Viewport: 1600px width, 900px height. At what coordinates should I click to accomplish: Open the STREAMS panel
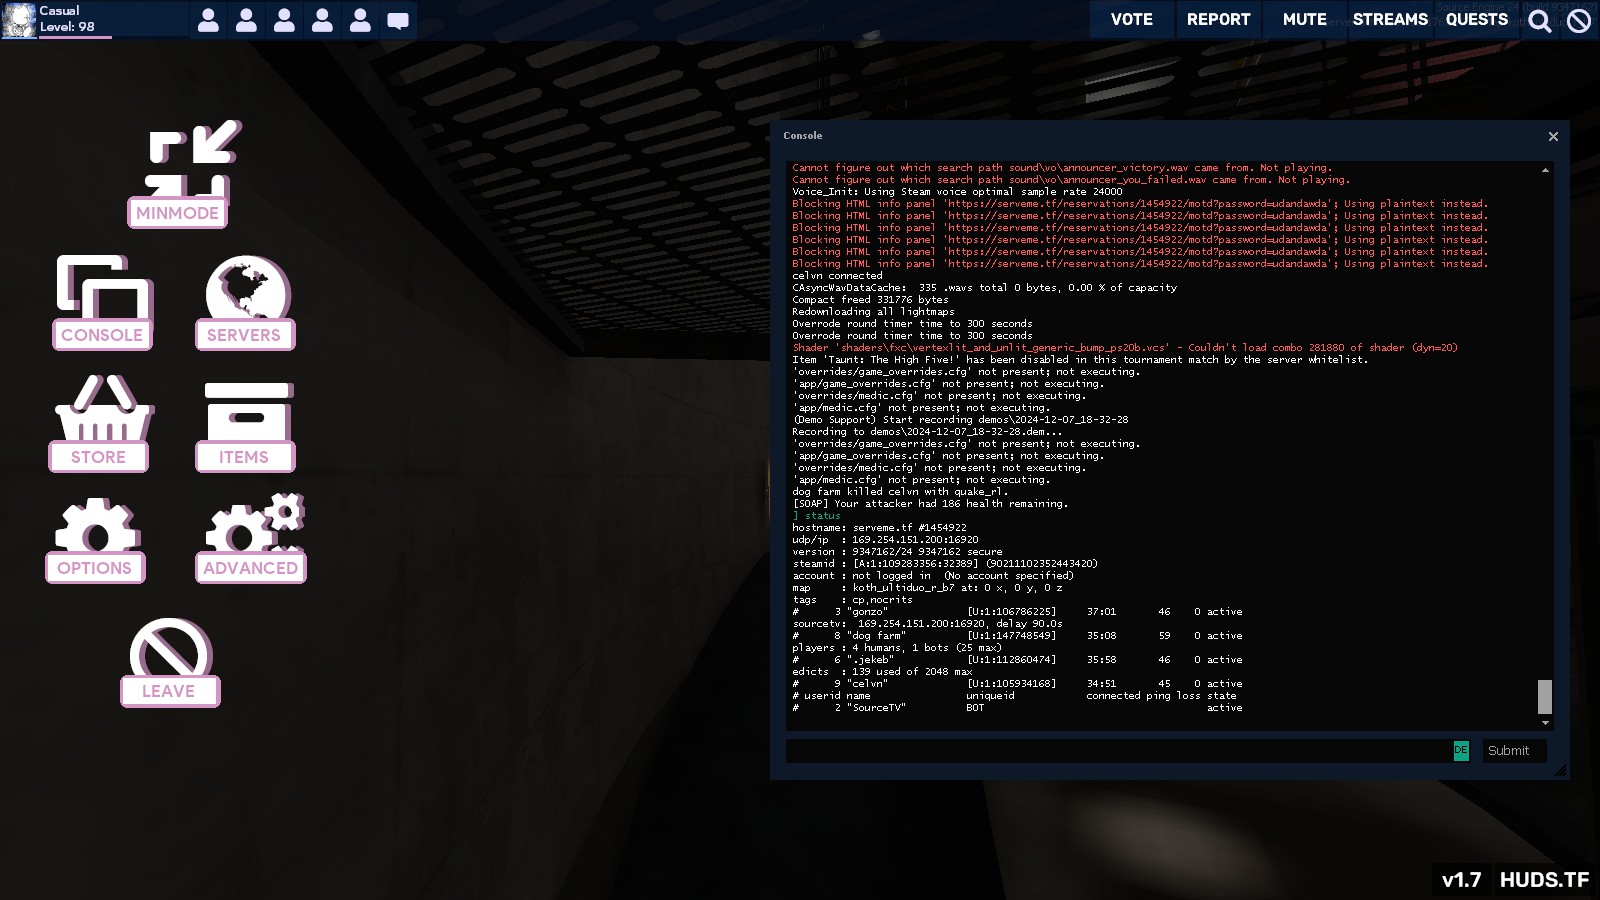[x=1390, y=19]
